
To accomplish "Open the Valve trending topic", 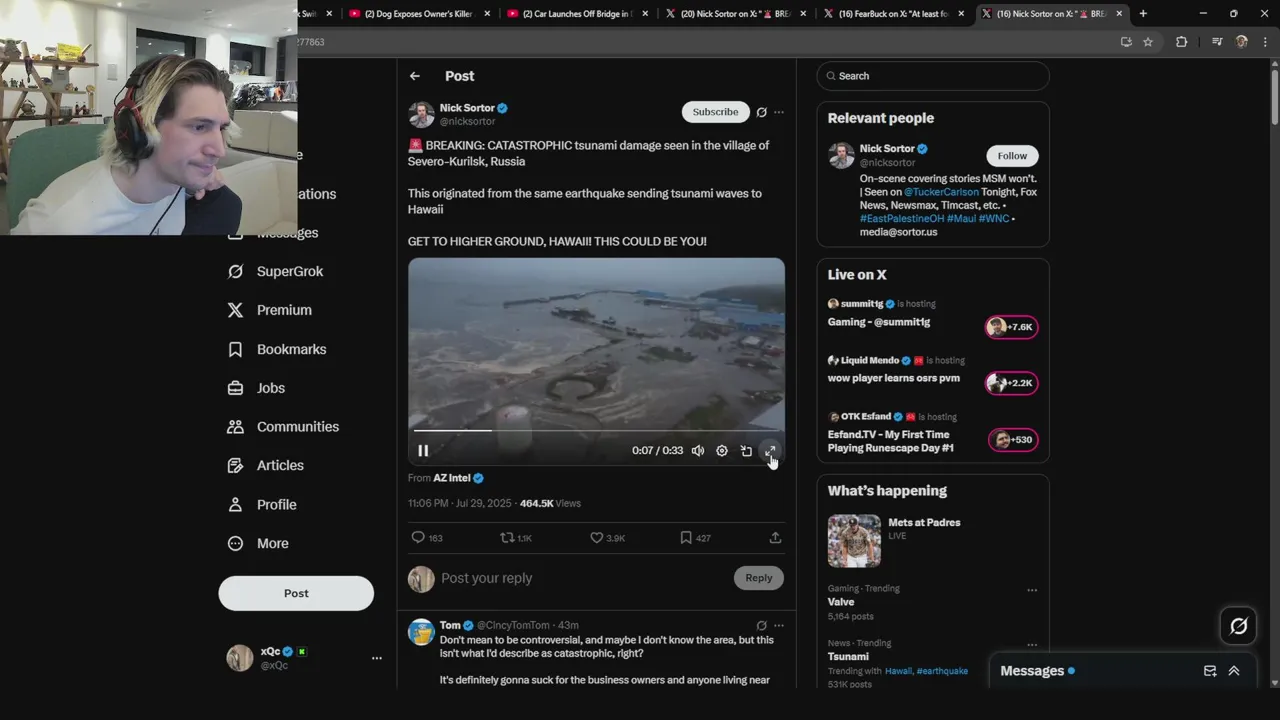I will point(841,602).
